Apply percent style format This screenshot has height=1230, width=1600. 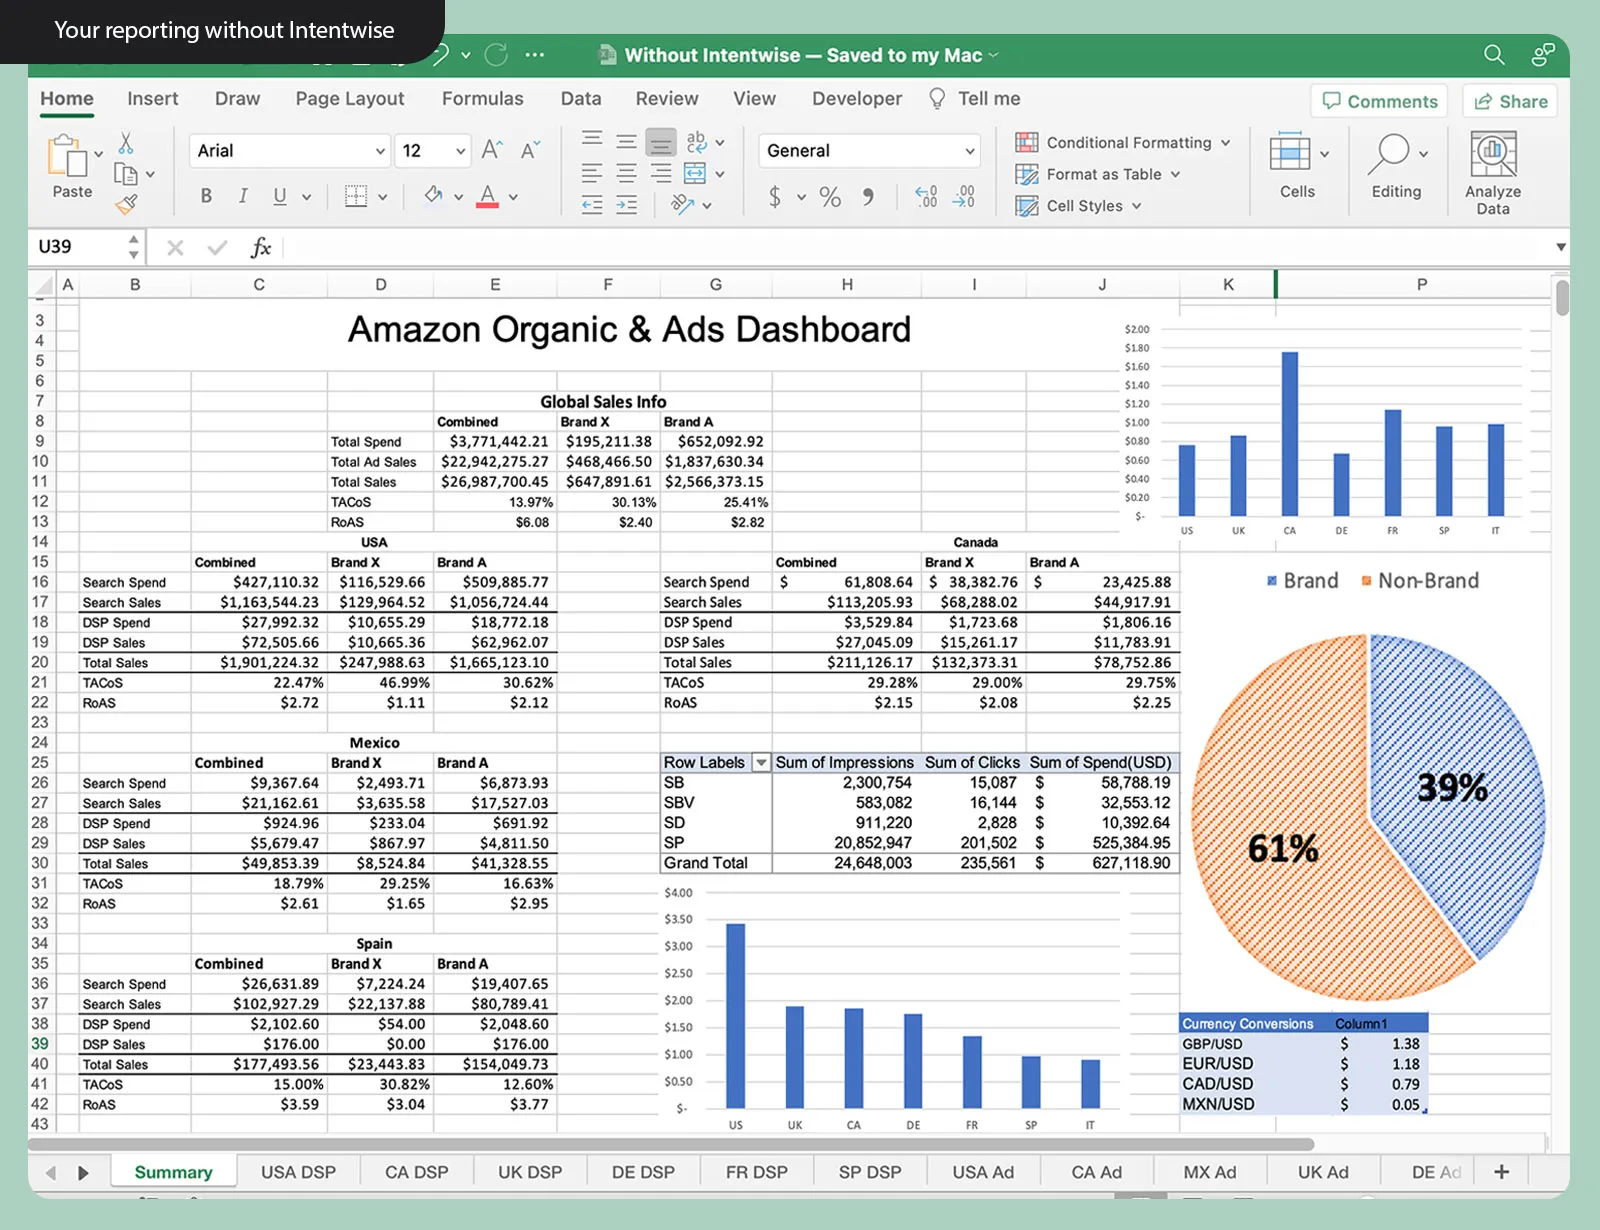[830, 196]
